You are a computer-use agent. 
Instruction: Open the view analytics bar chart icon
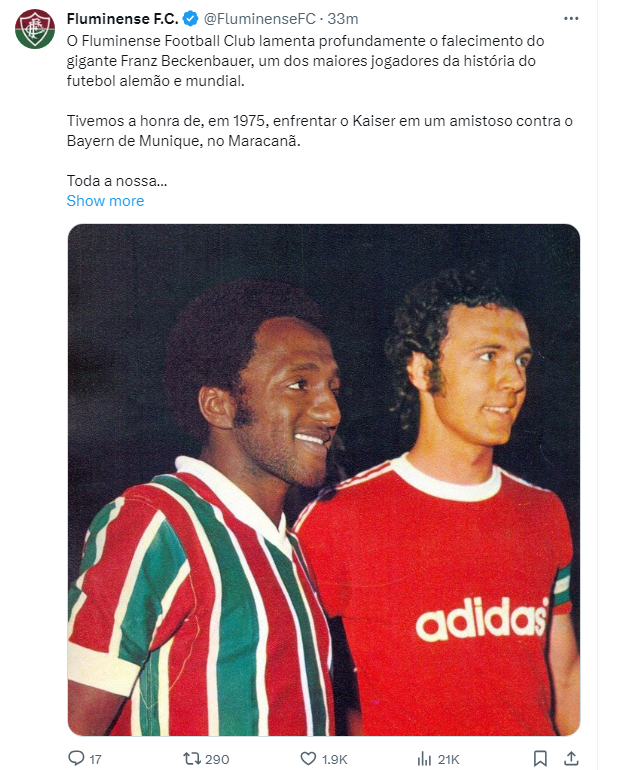pos(424,758)
